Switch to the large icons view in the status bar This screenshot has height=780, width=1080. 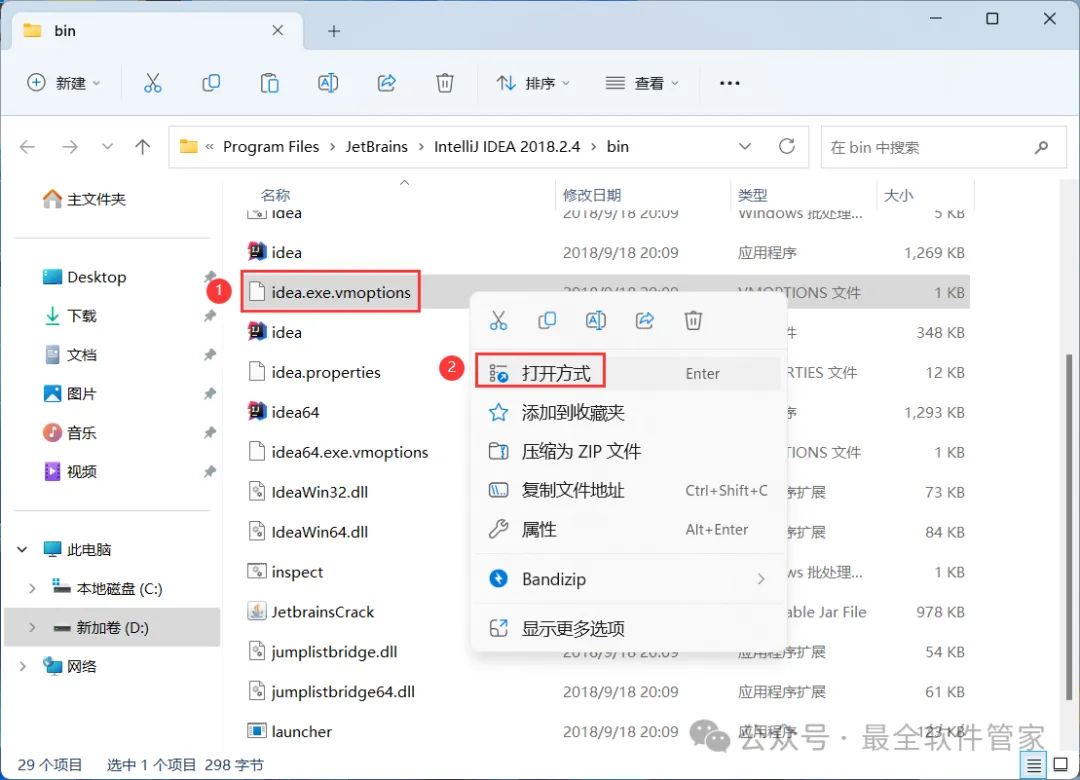1061,765
